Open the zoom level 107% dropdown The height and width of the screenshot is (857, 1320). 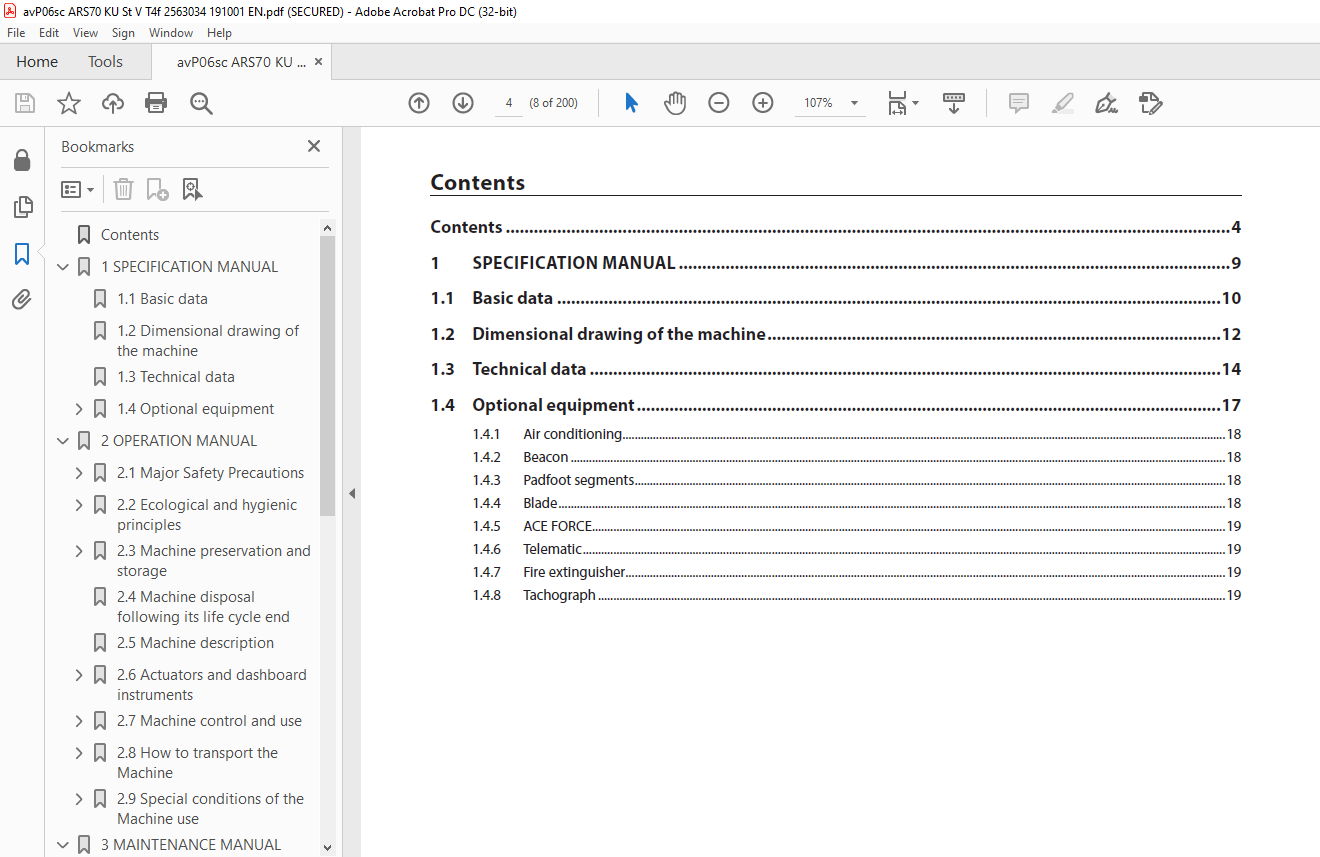pyautogui.click(x=854, y=103)
